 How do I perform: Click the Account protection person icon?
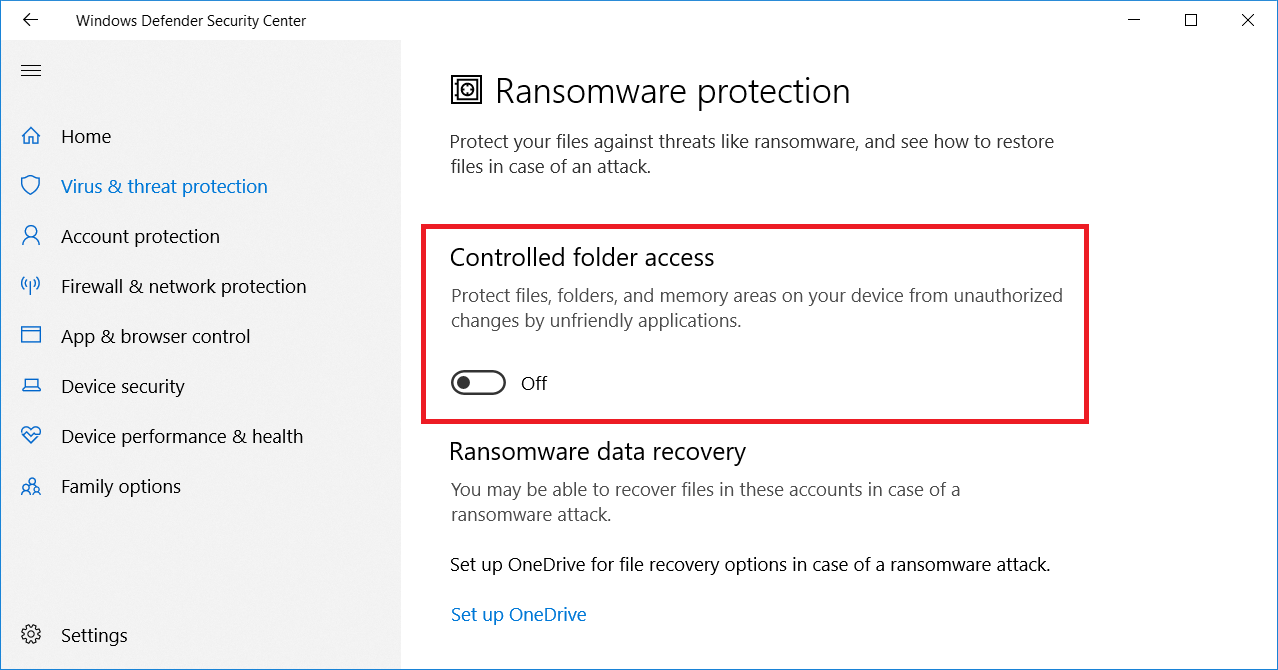point(31,236)
